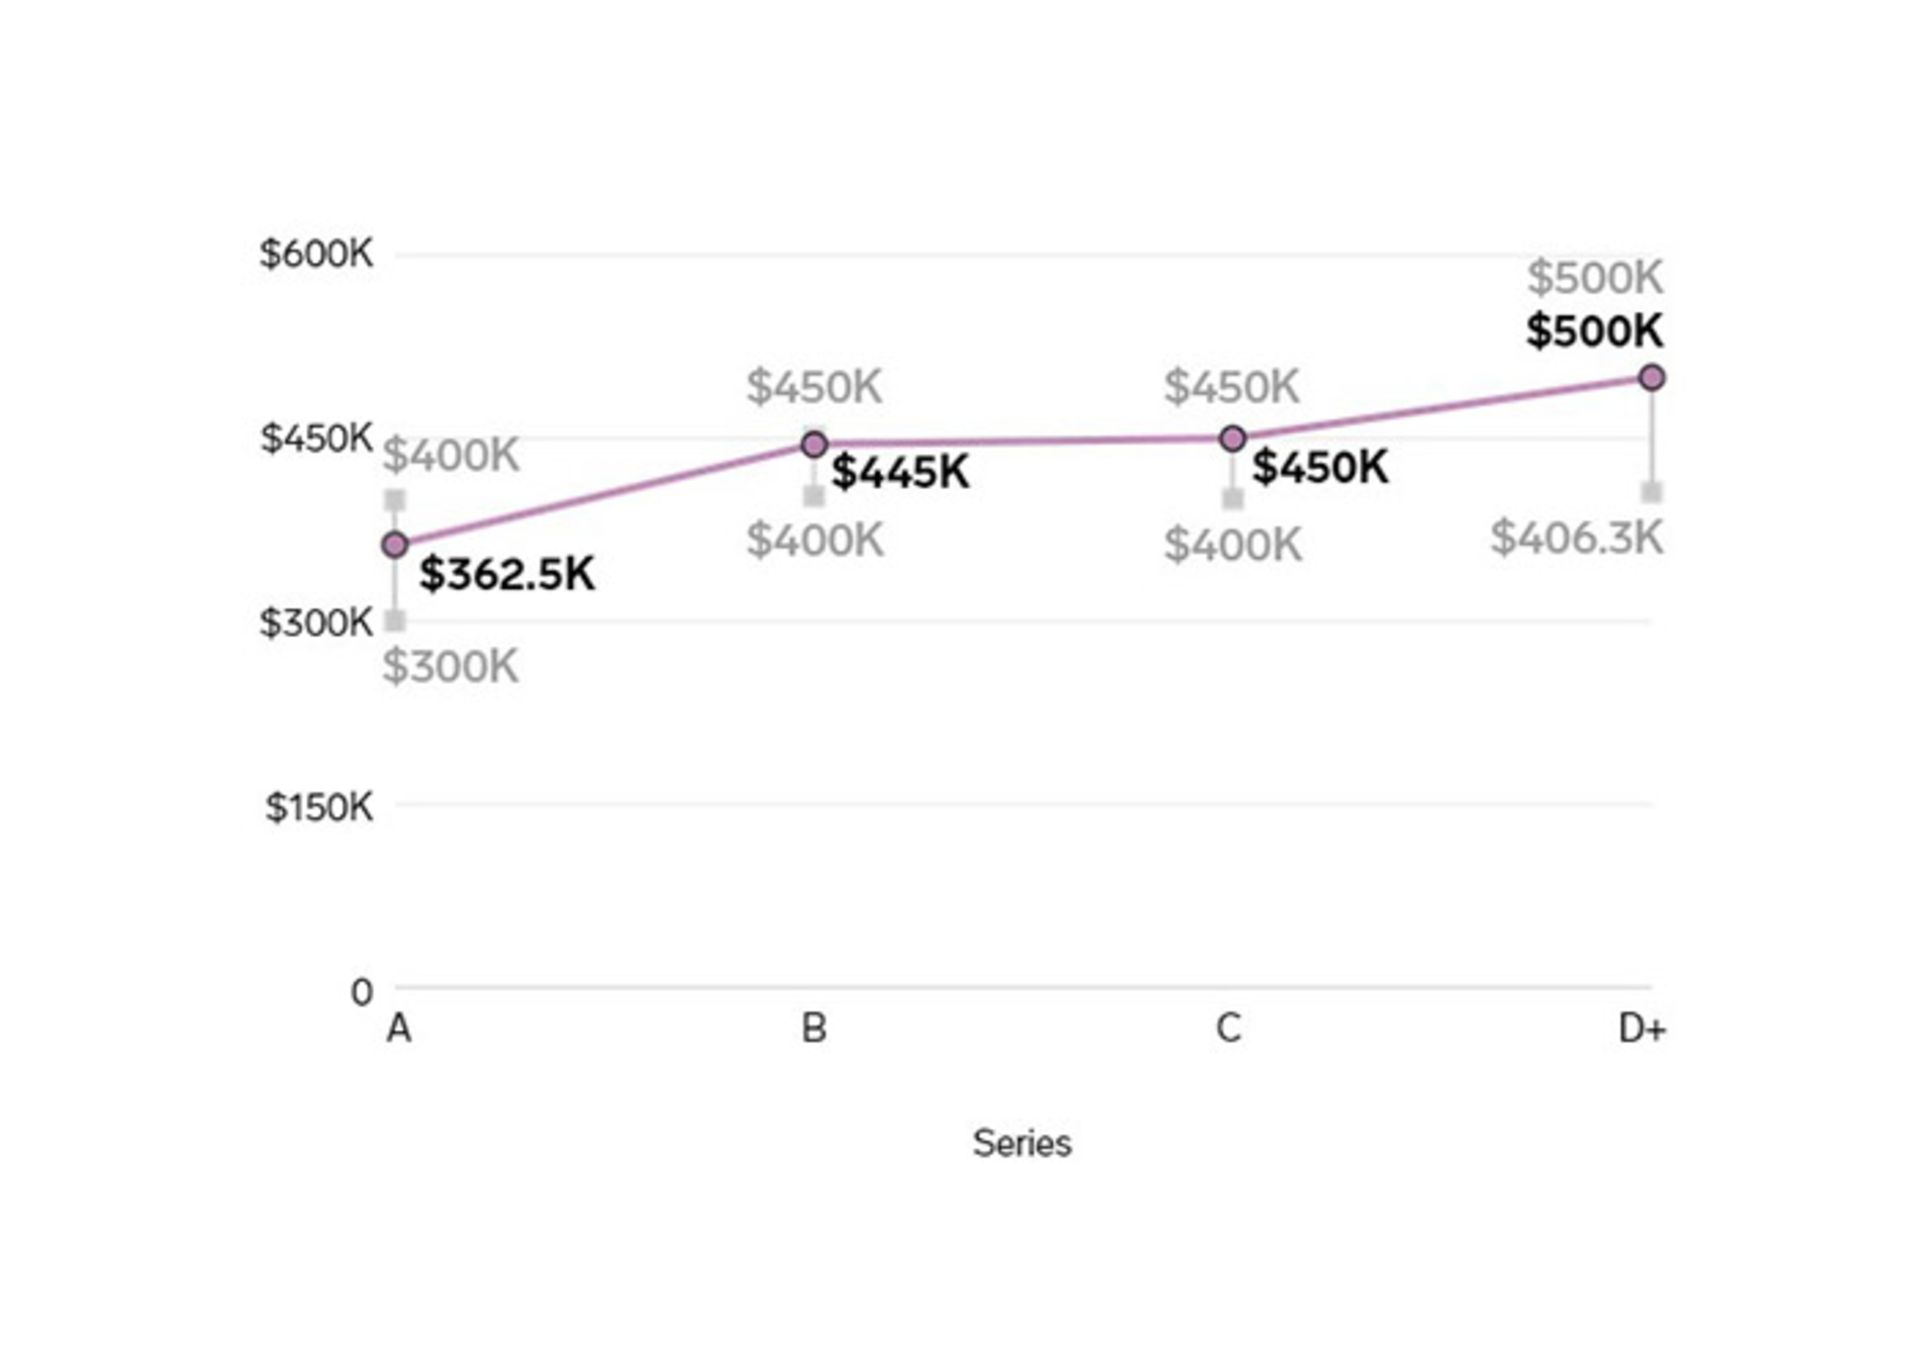Click the $600K y-axis label

(x=316, y=254)
